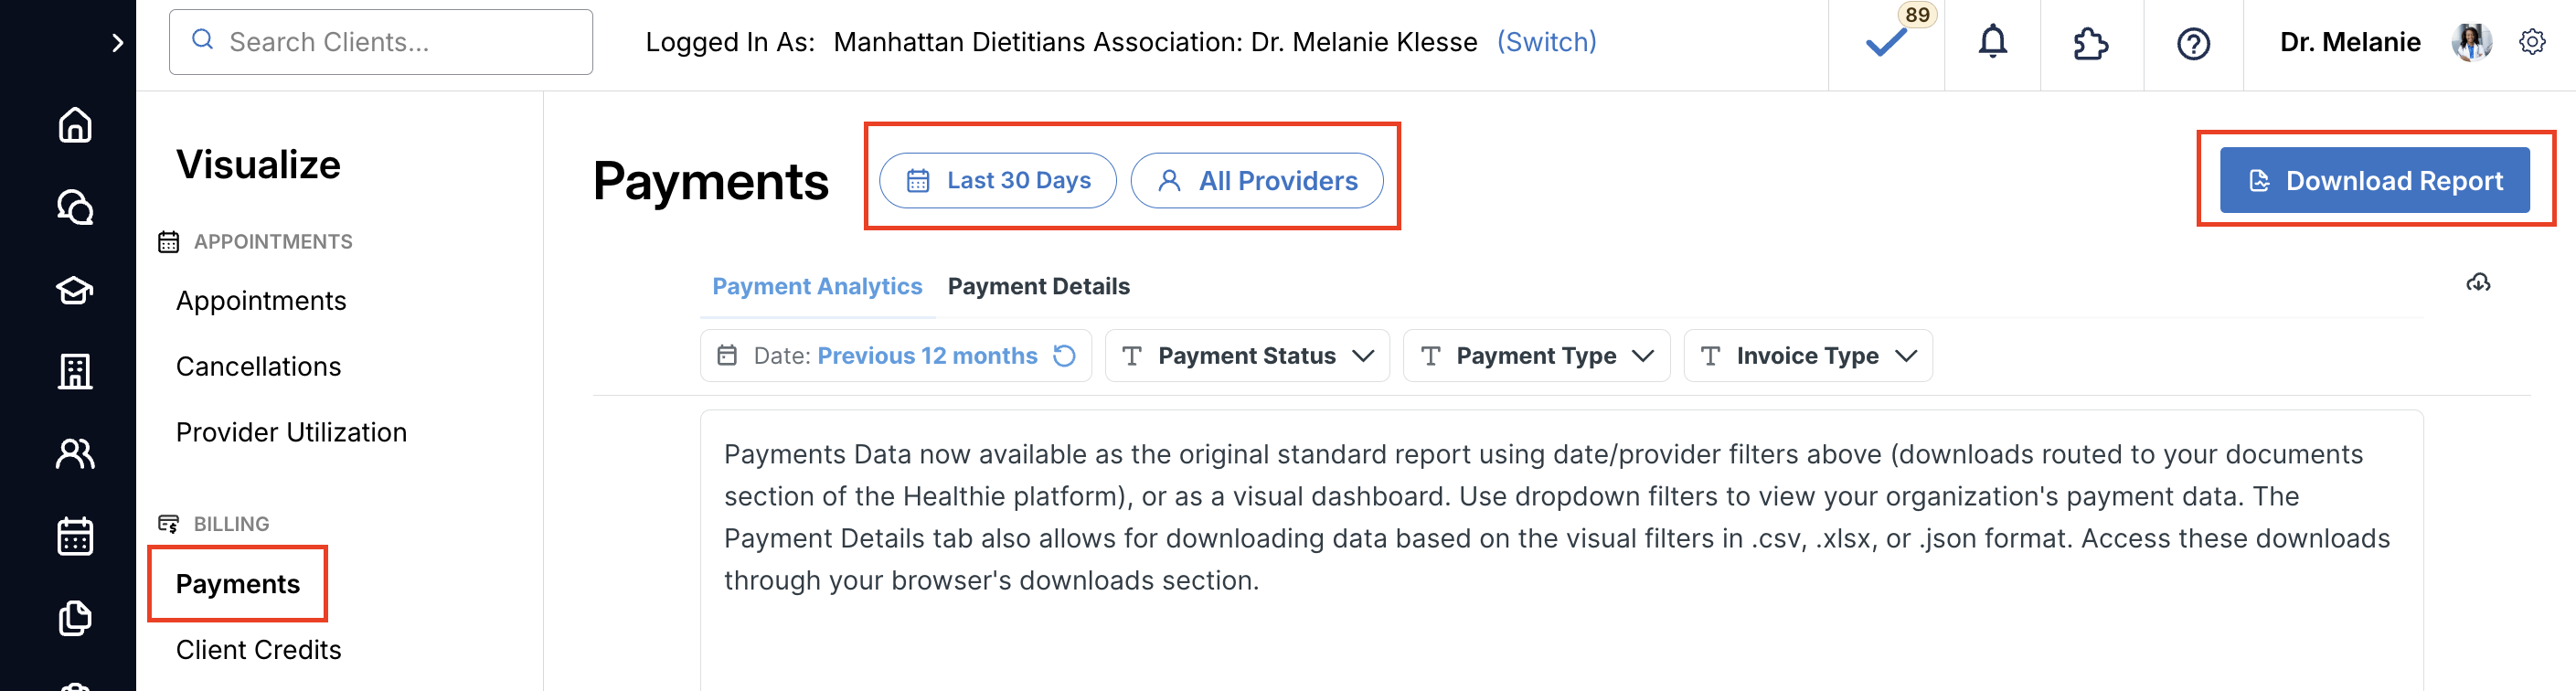Click the Search Clients input field

tap(381, 42)
